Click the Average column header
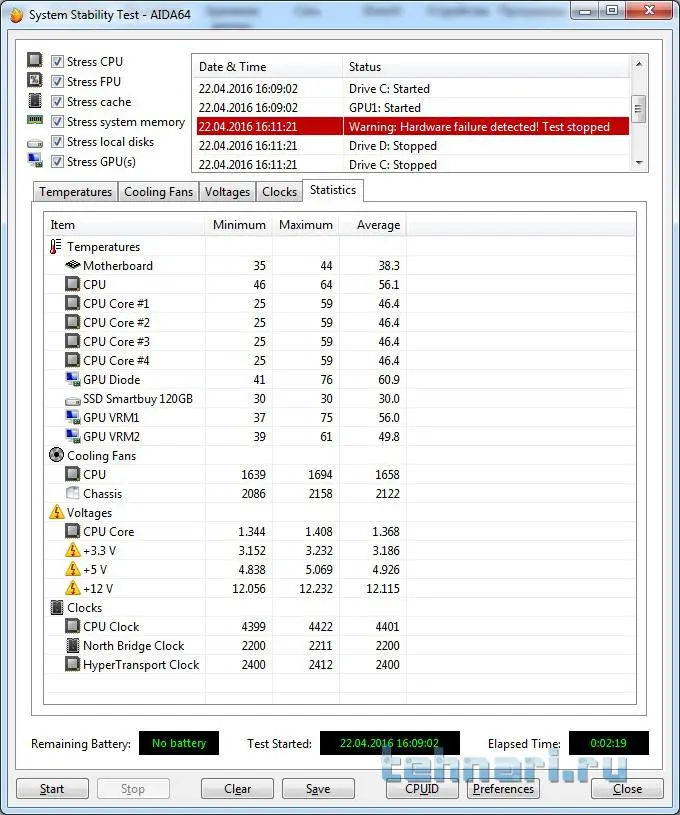This screenshot has height=815, width=680. tap(373, 225)
